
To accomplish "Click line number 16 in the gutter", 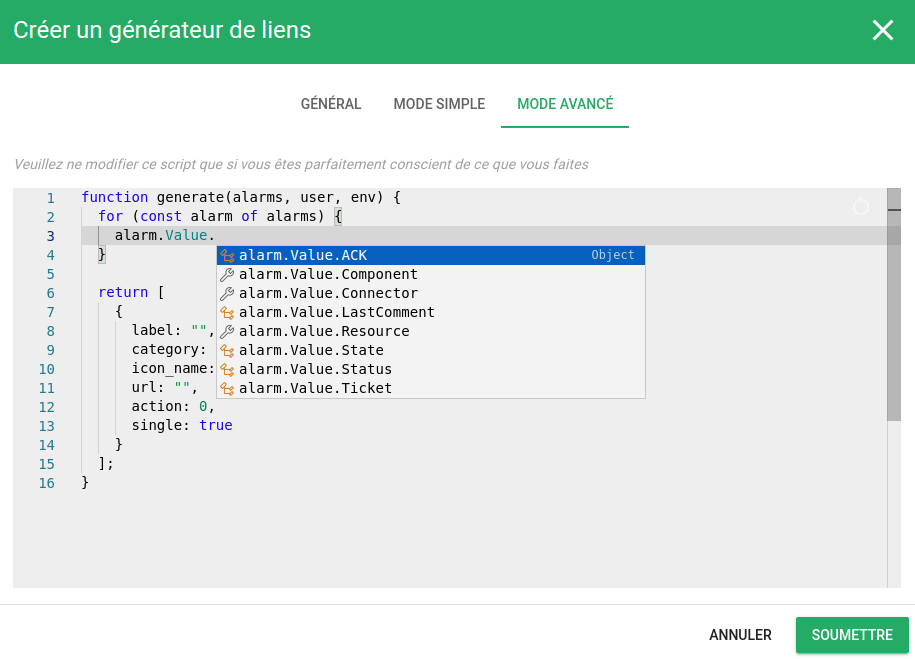I will [x=47, y=483].
